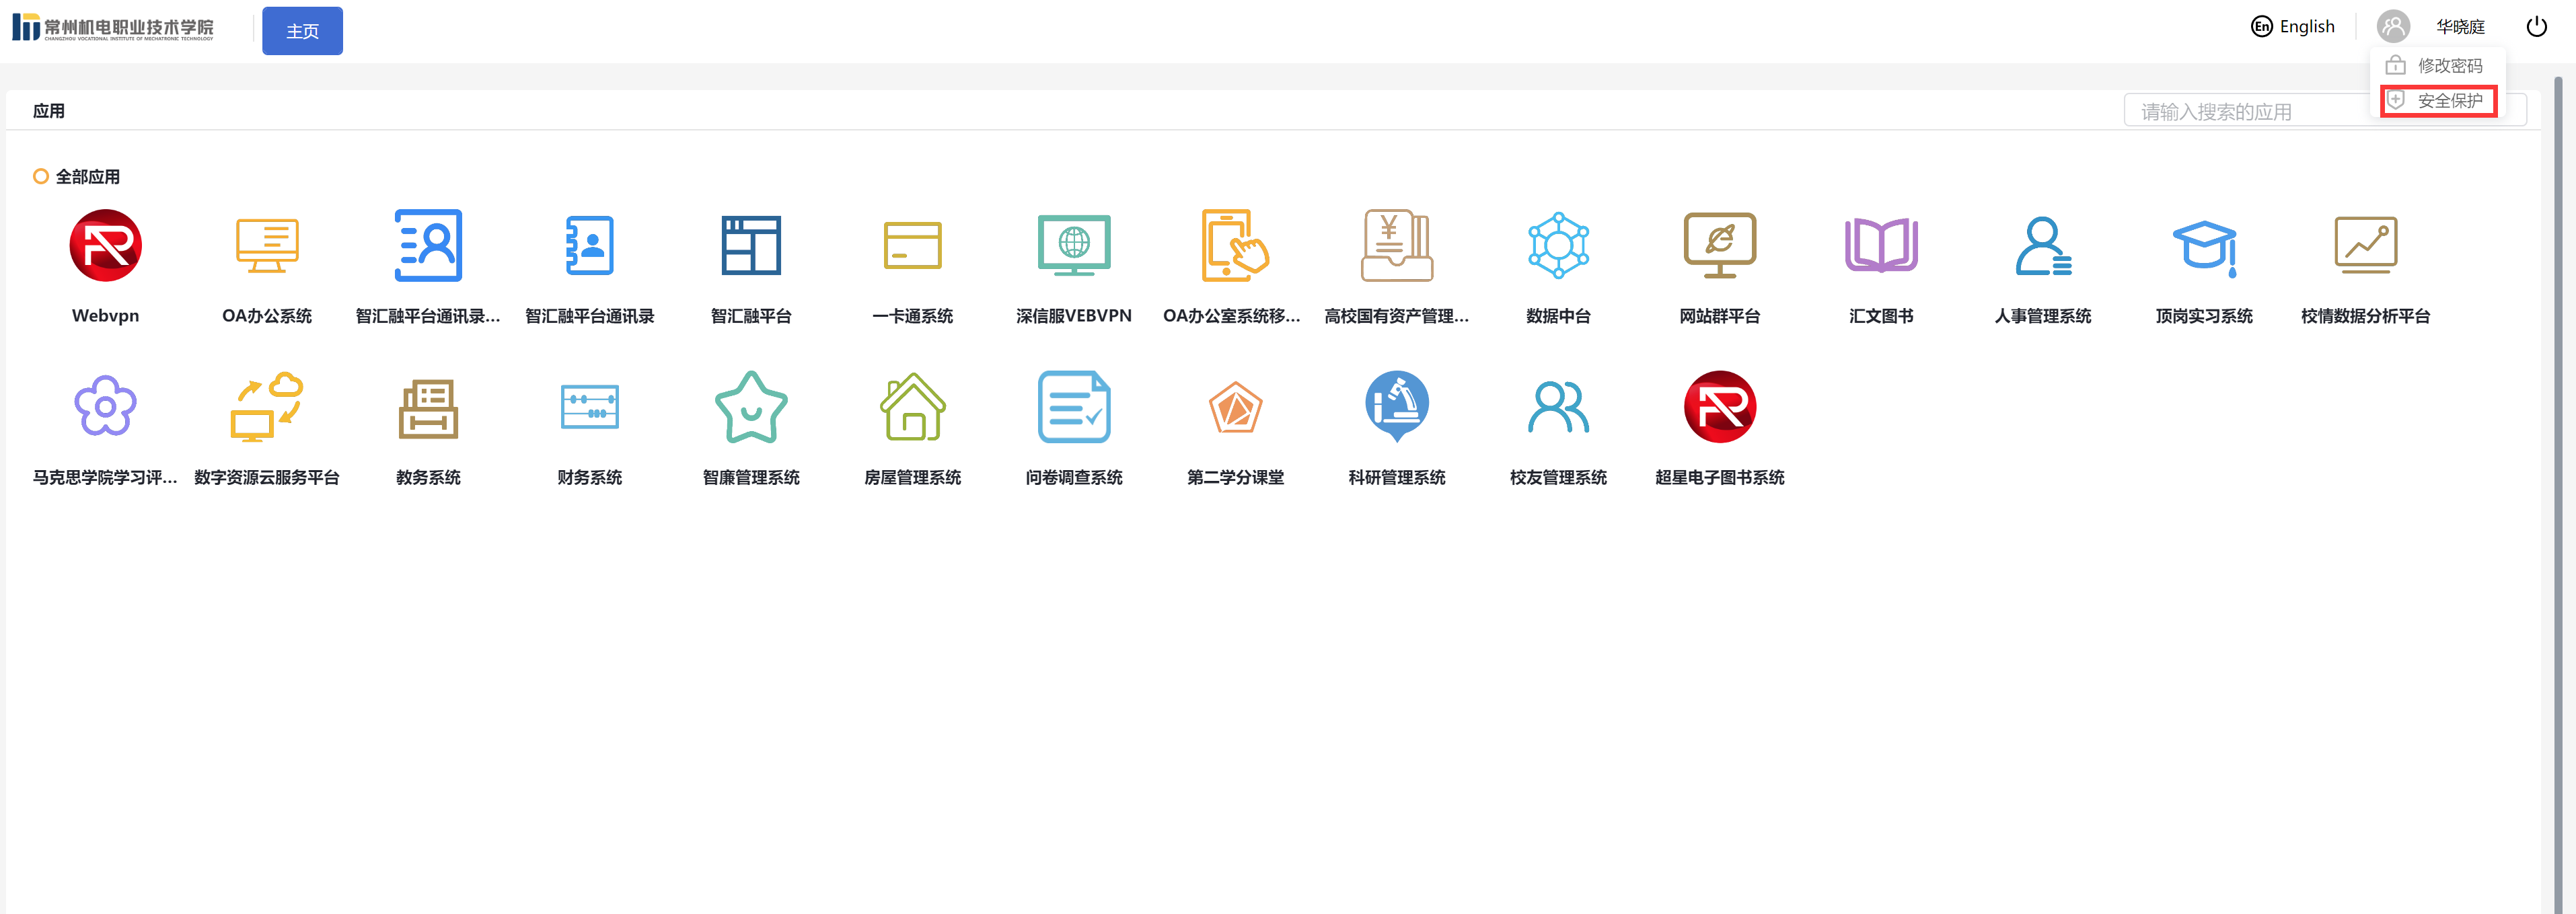Launch 超星电子图书系统 app

(x=1719, y=408)
